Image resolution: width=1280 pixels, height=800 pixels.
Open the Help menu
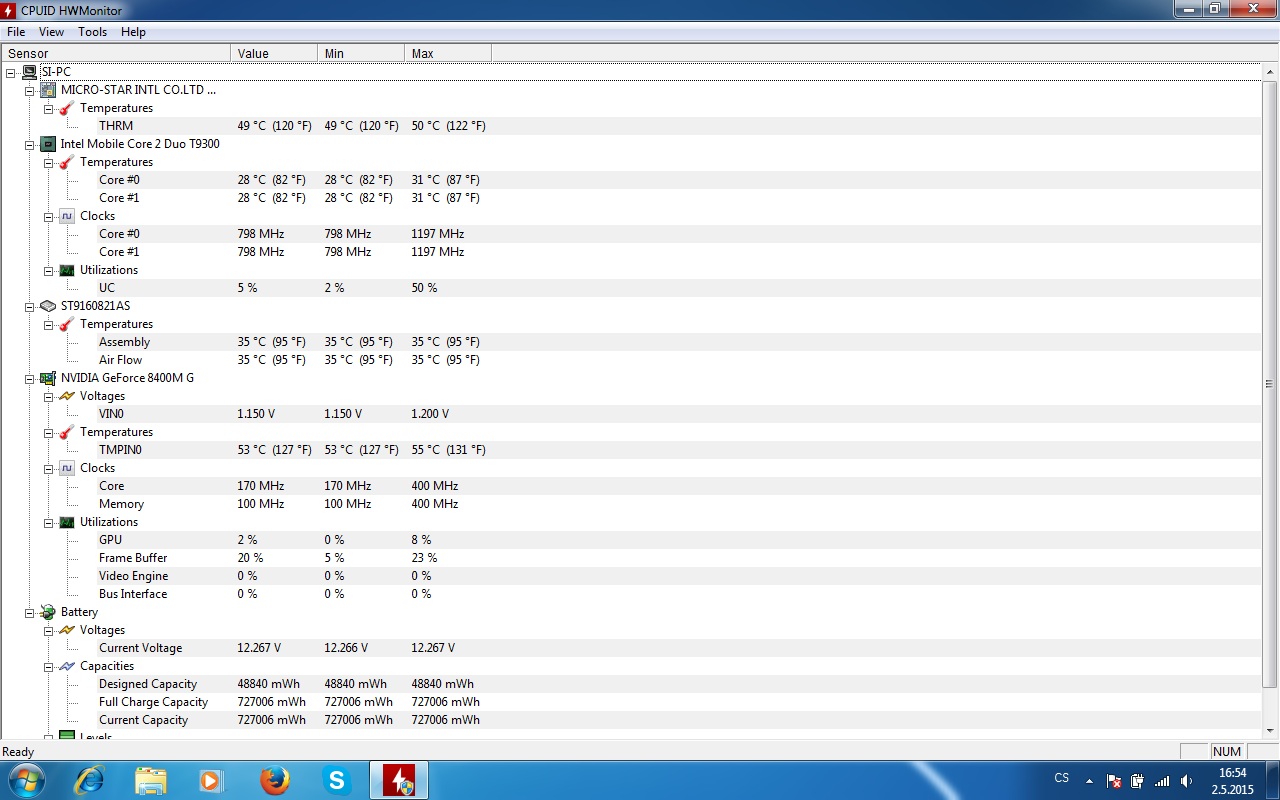coord(133,32)
